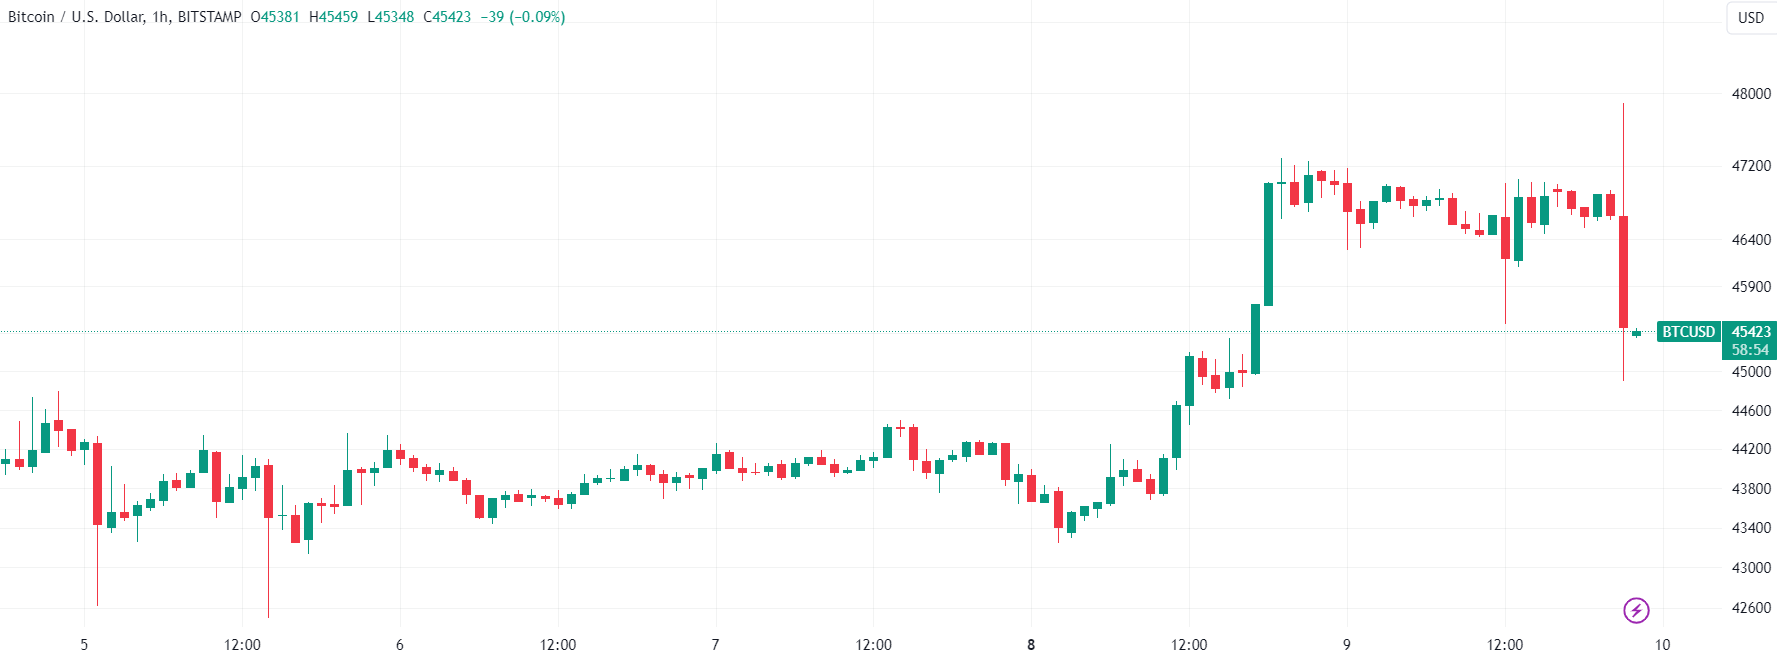Image resolution: width=1777 pixels, height=658 pixels.
Task: Open the USD currency selector
Action: [x=1750, y=17]
